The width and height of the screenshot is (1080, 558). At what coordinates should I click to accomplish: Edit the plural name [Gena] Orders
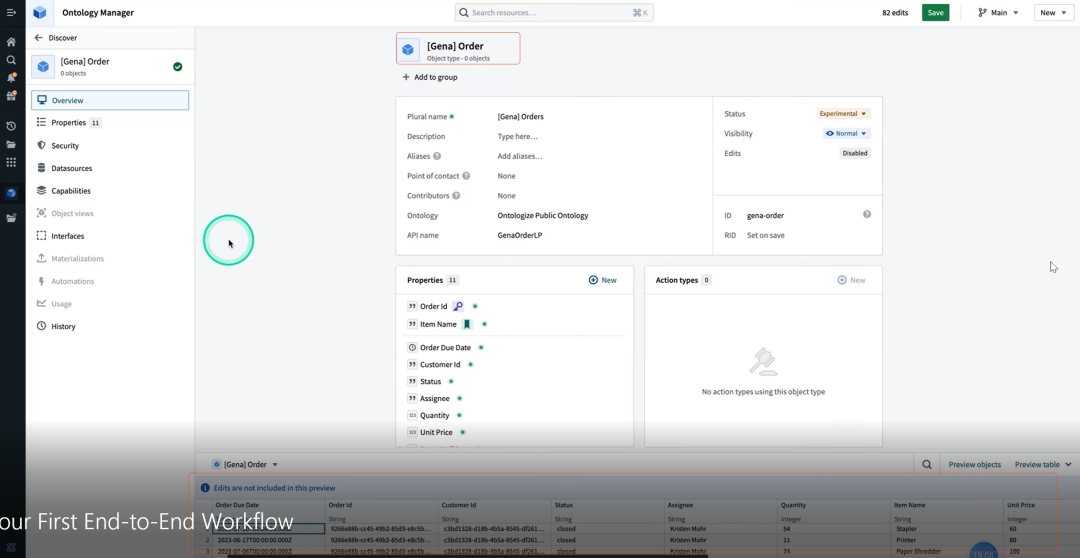[x=520, y=116]
